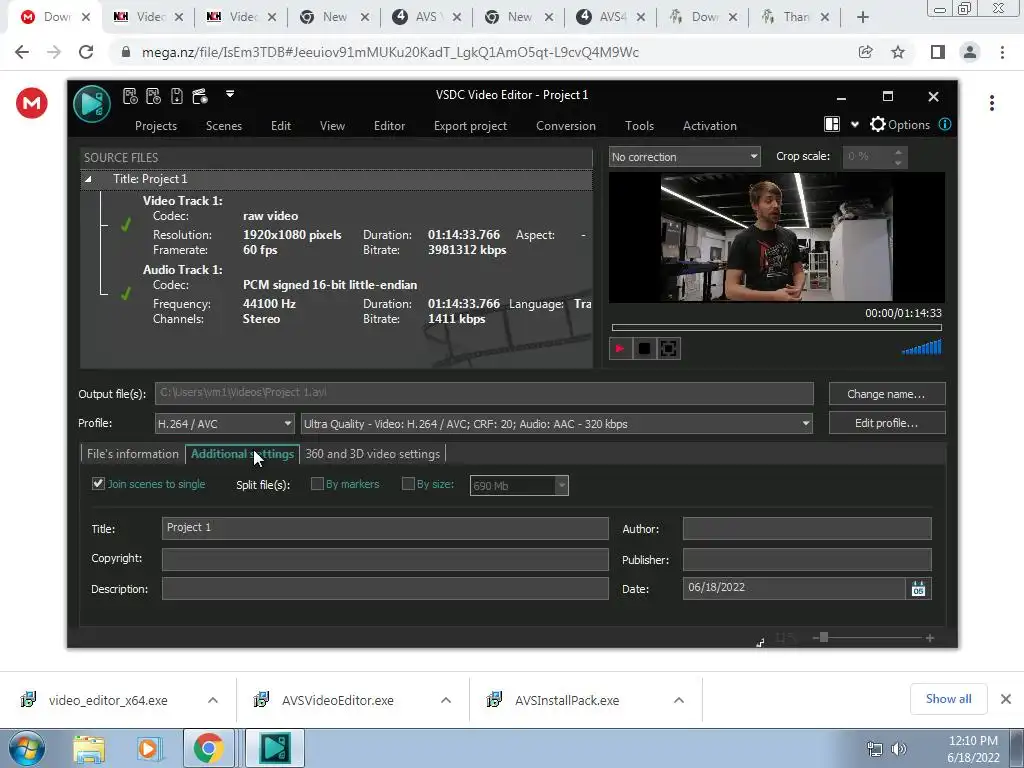This screenshot has width=1024, height=768.
Task: Open 360 and 3D video settings tab
Action: coord(373,454)
